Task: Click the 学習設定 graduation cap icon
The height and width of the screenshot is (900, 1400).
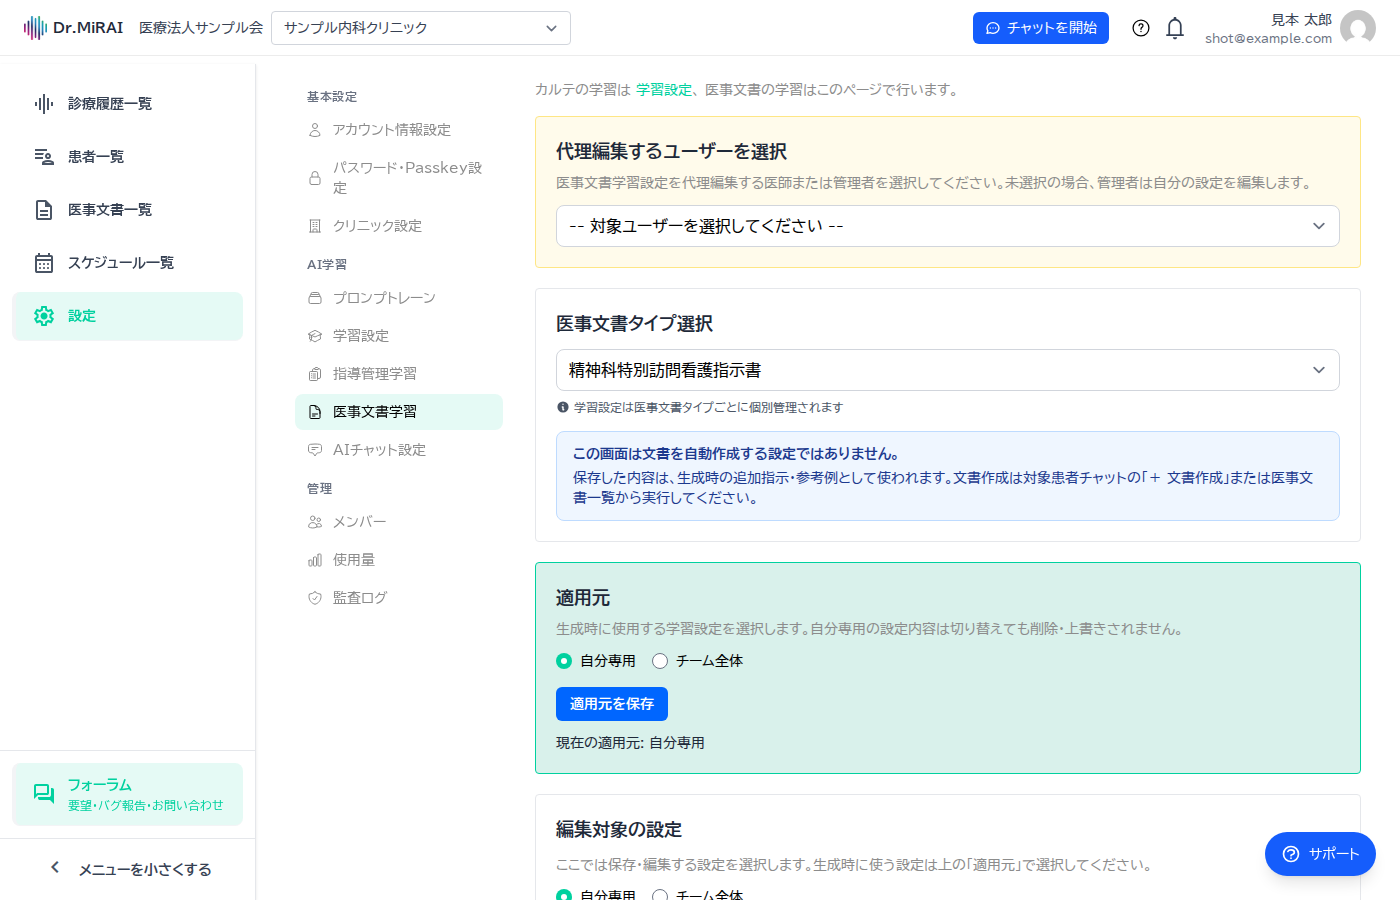Action: (x=315, y=336)
